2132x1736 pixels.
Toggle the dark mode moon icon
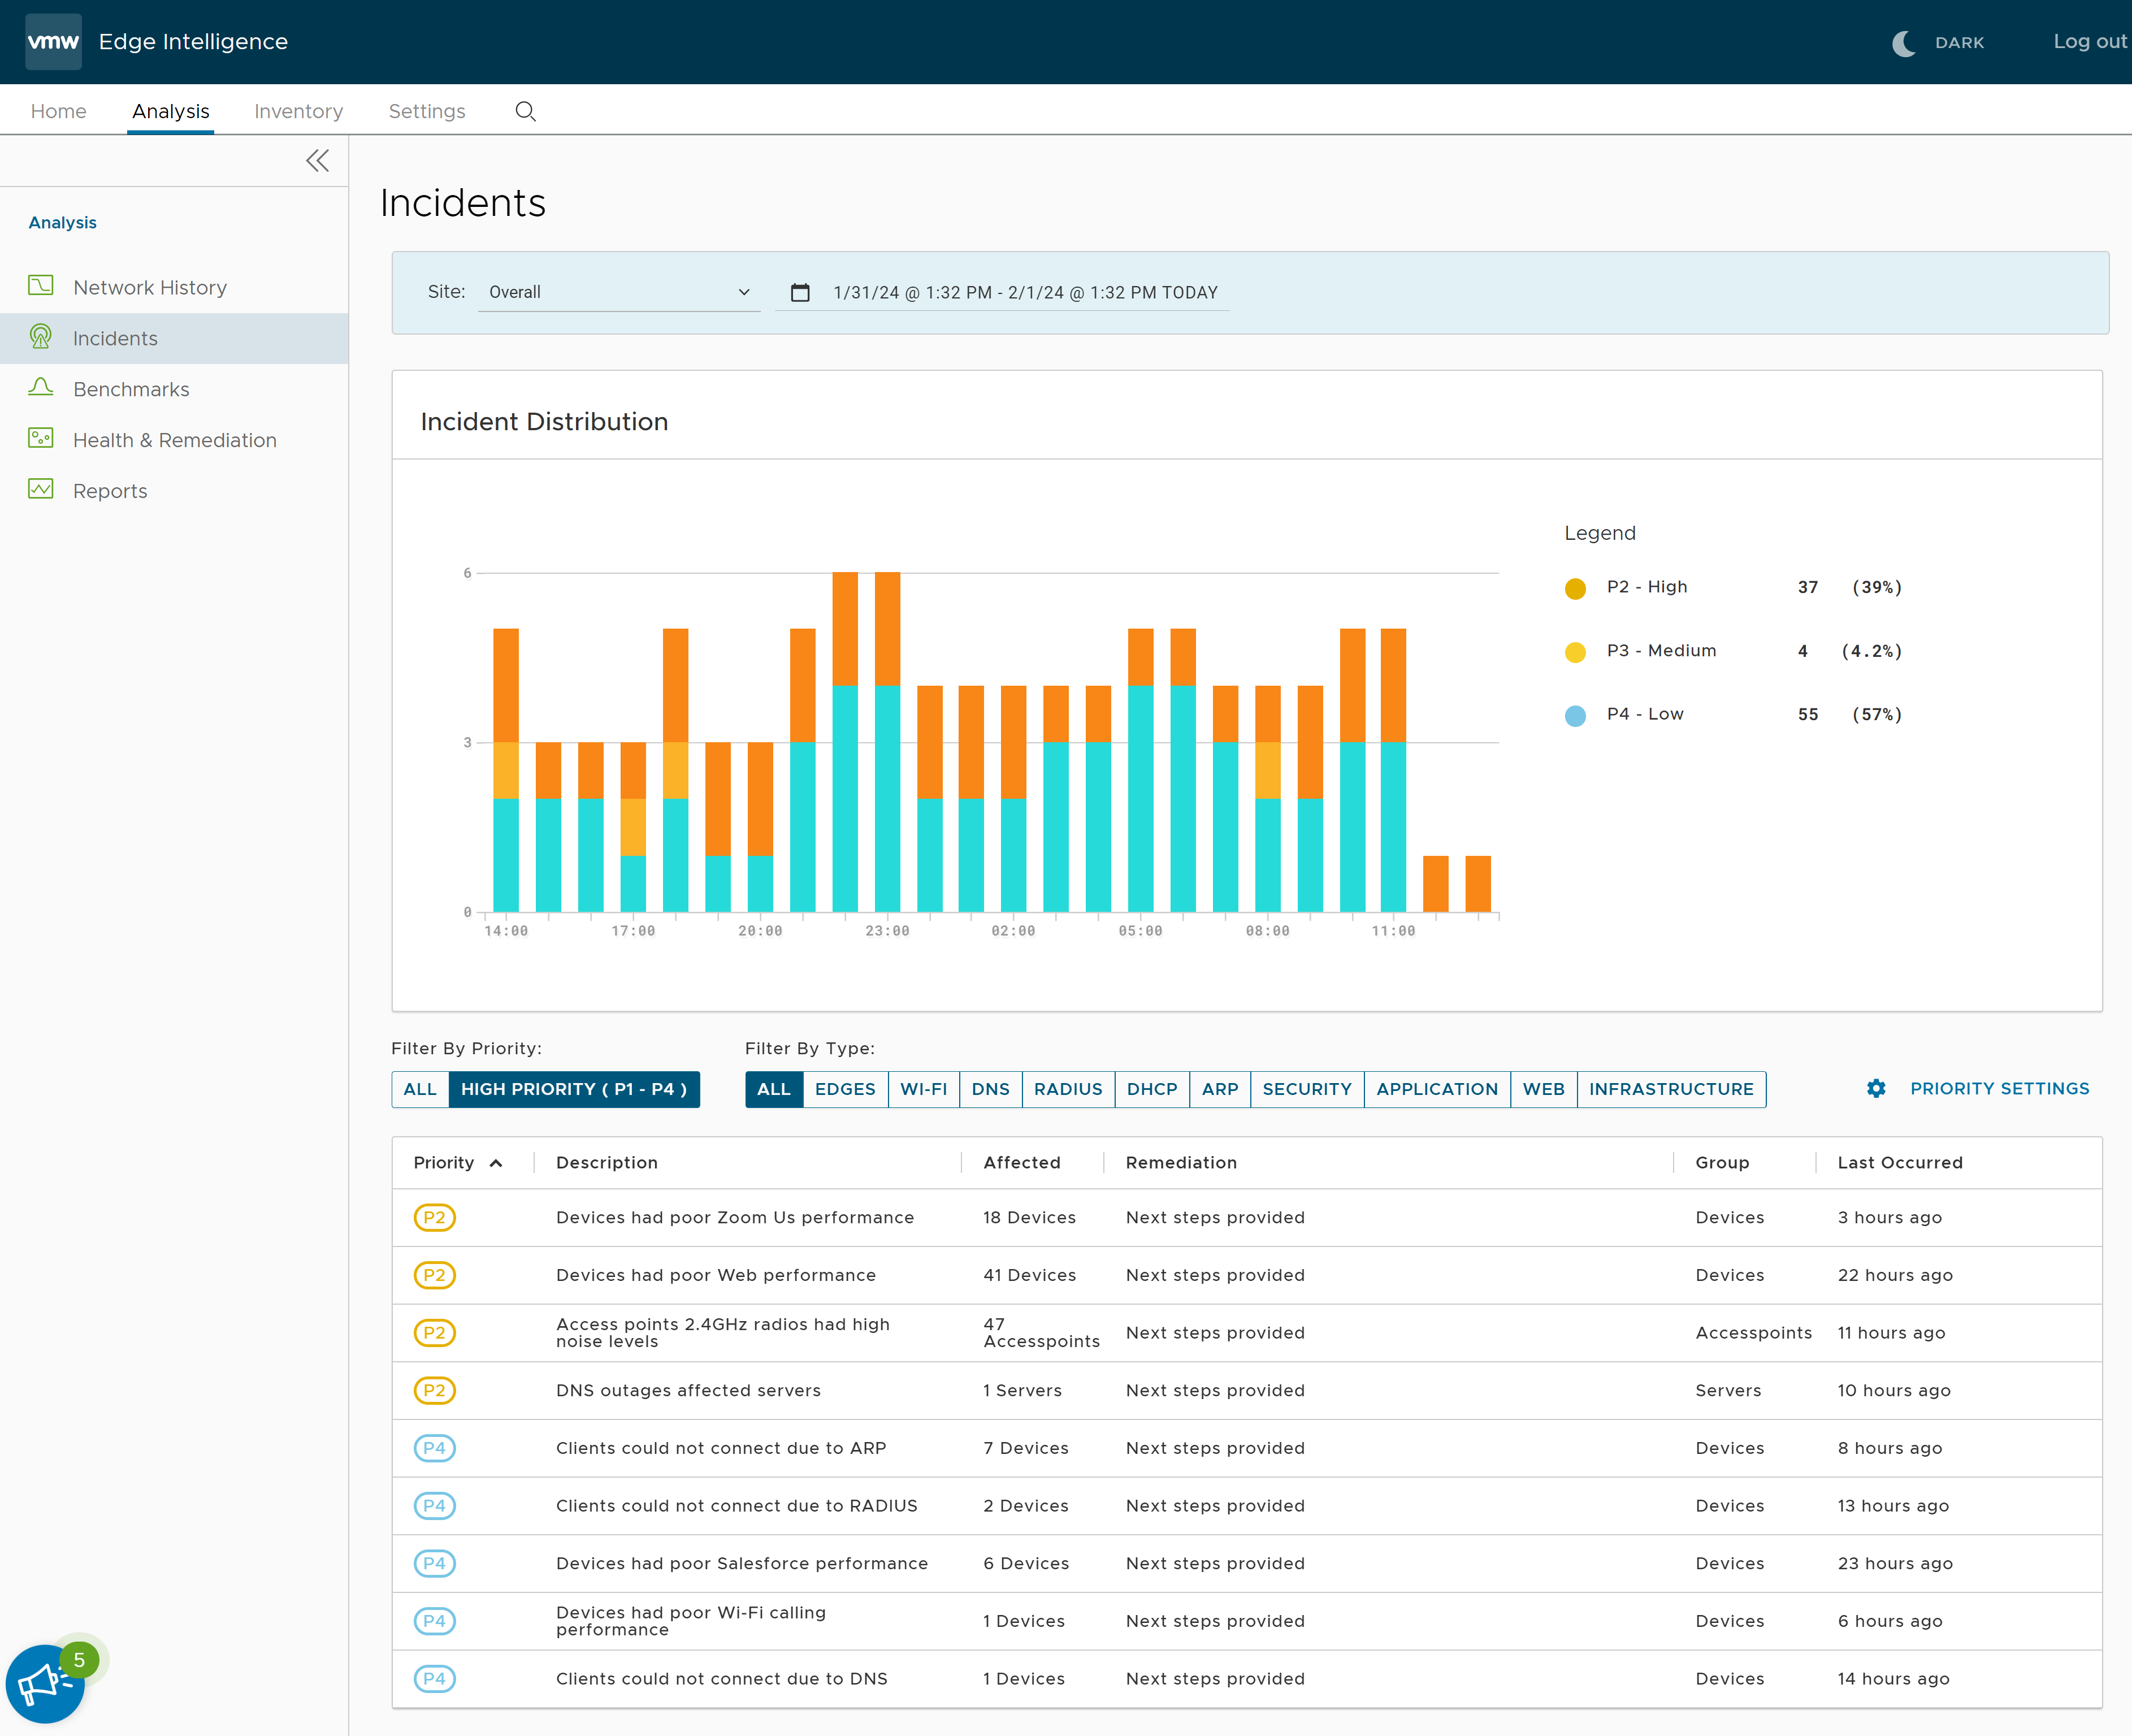1904,43
